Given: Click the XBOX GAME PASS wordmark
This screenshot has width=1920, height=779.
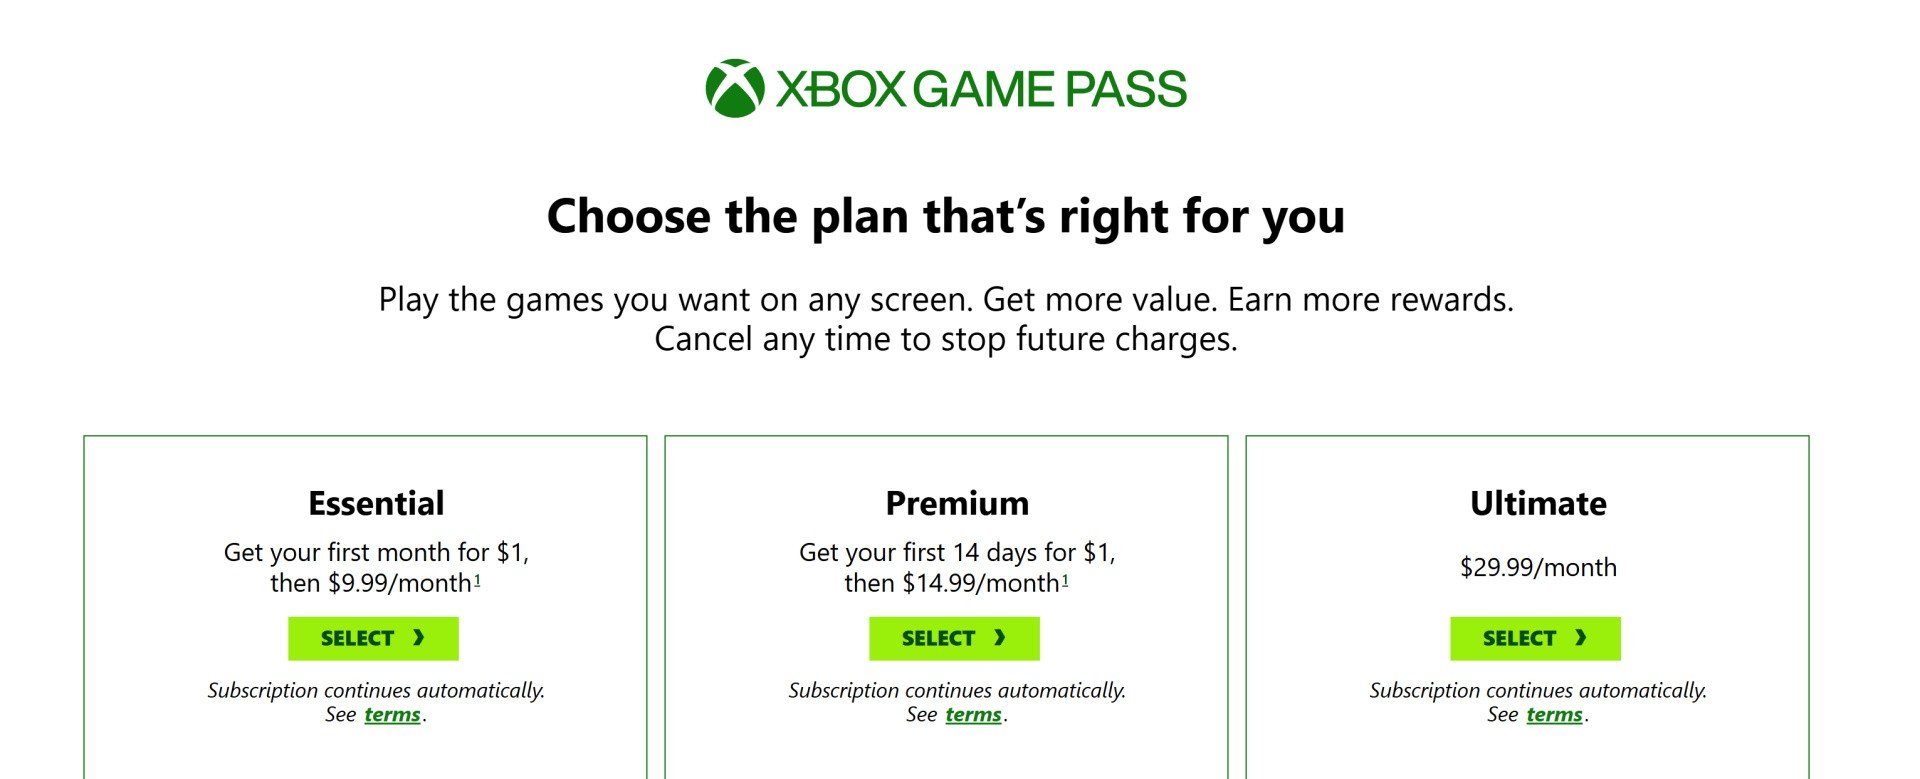Looking at the screenshot, I should click(981, 89).
